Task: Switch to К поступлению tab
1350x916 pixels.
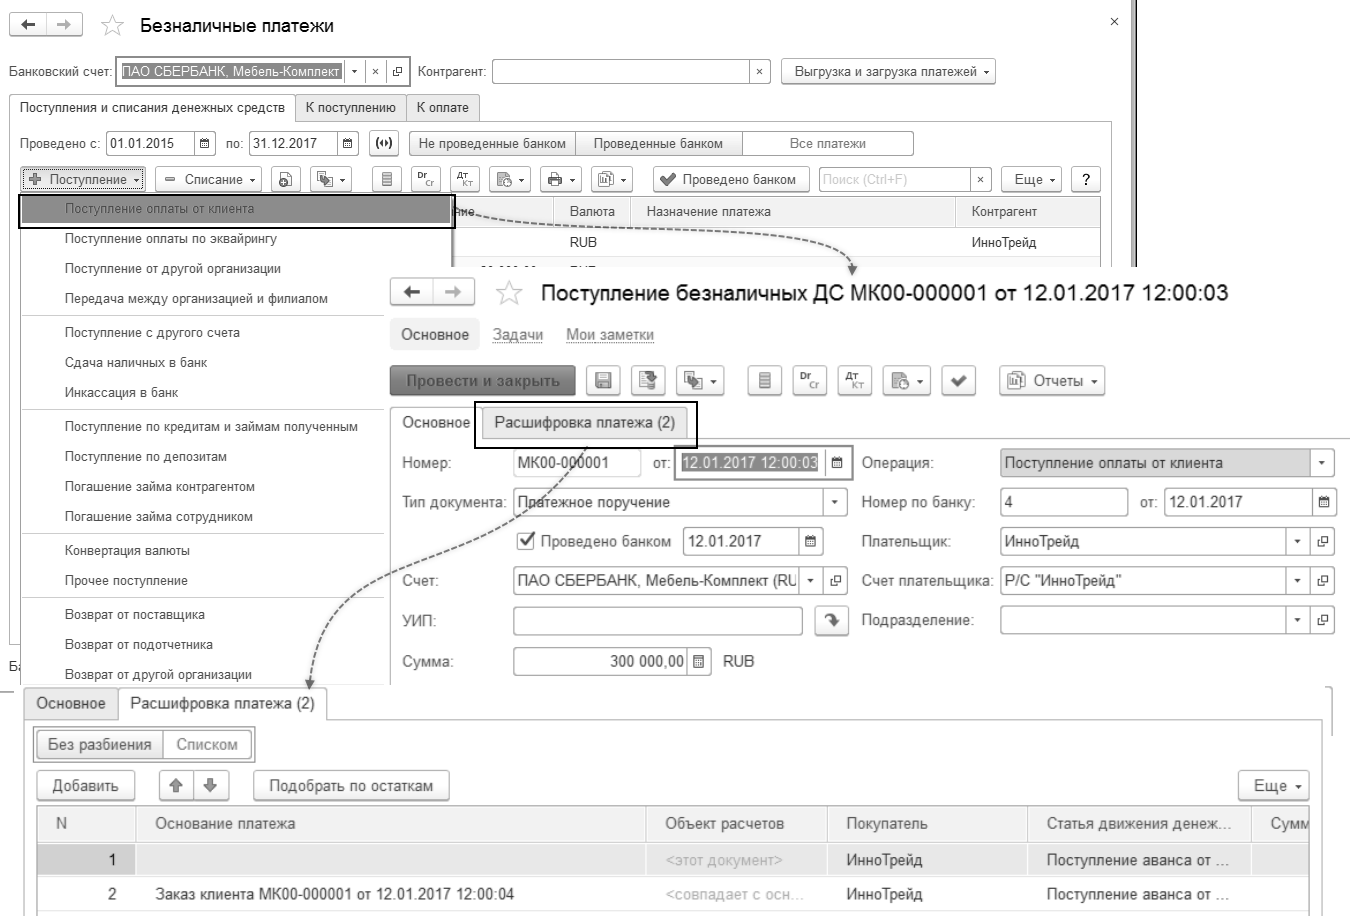Action: point(350,108)
